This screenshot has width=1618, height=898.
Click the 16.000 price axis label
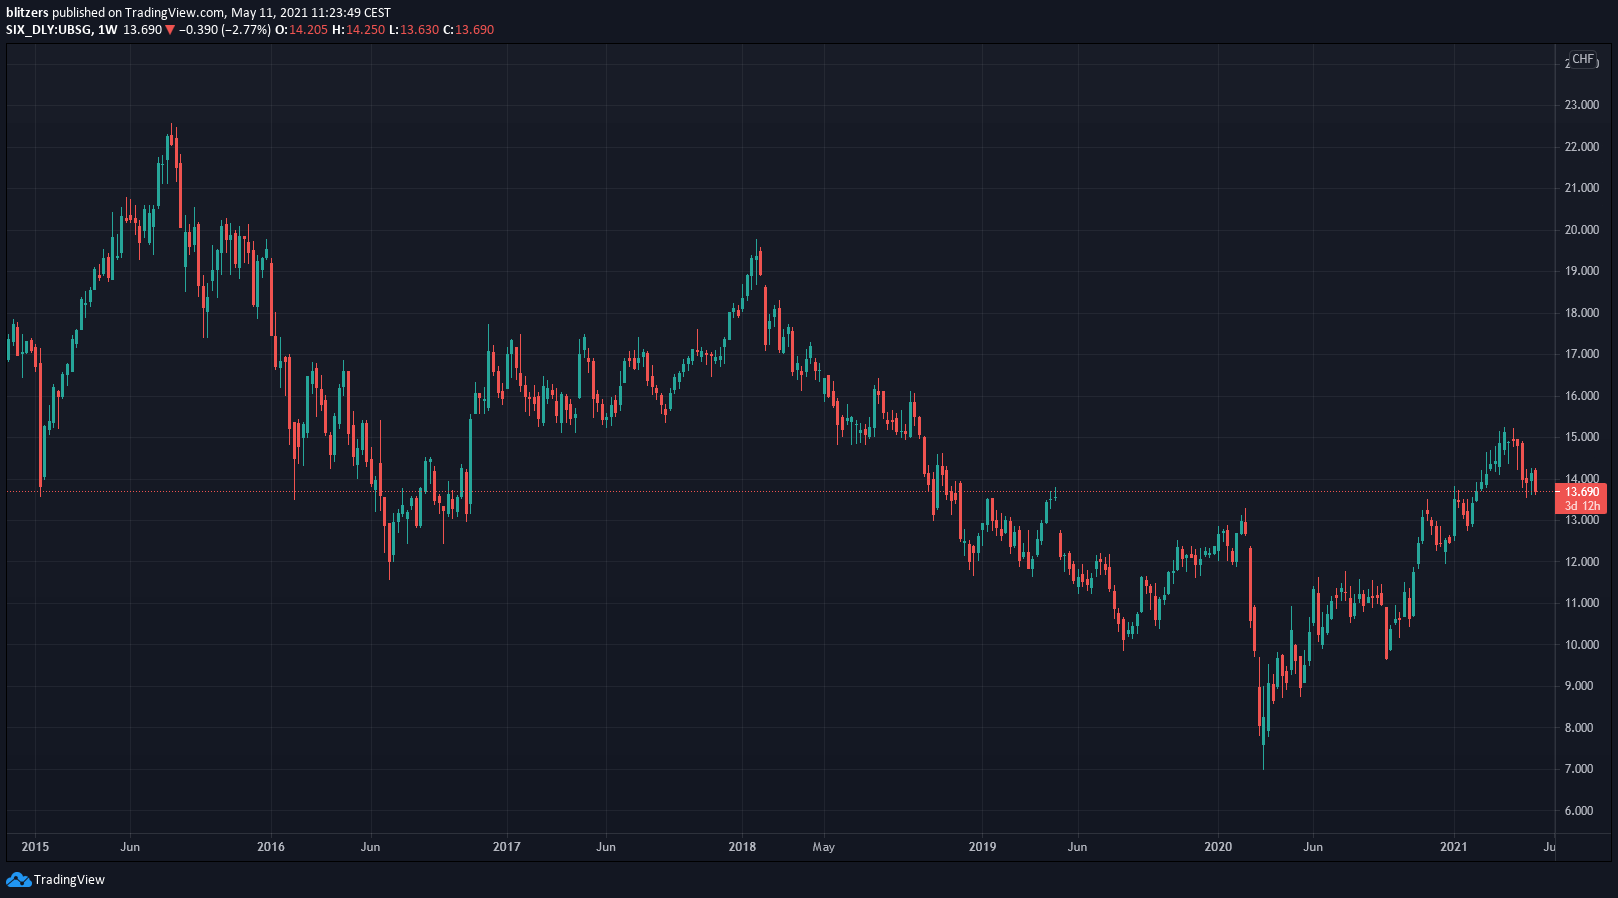coord(1582,396)
